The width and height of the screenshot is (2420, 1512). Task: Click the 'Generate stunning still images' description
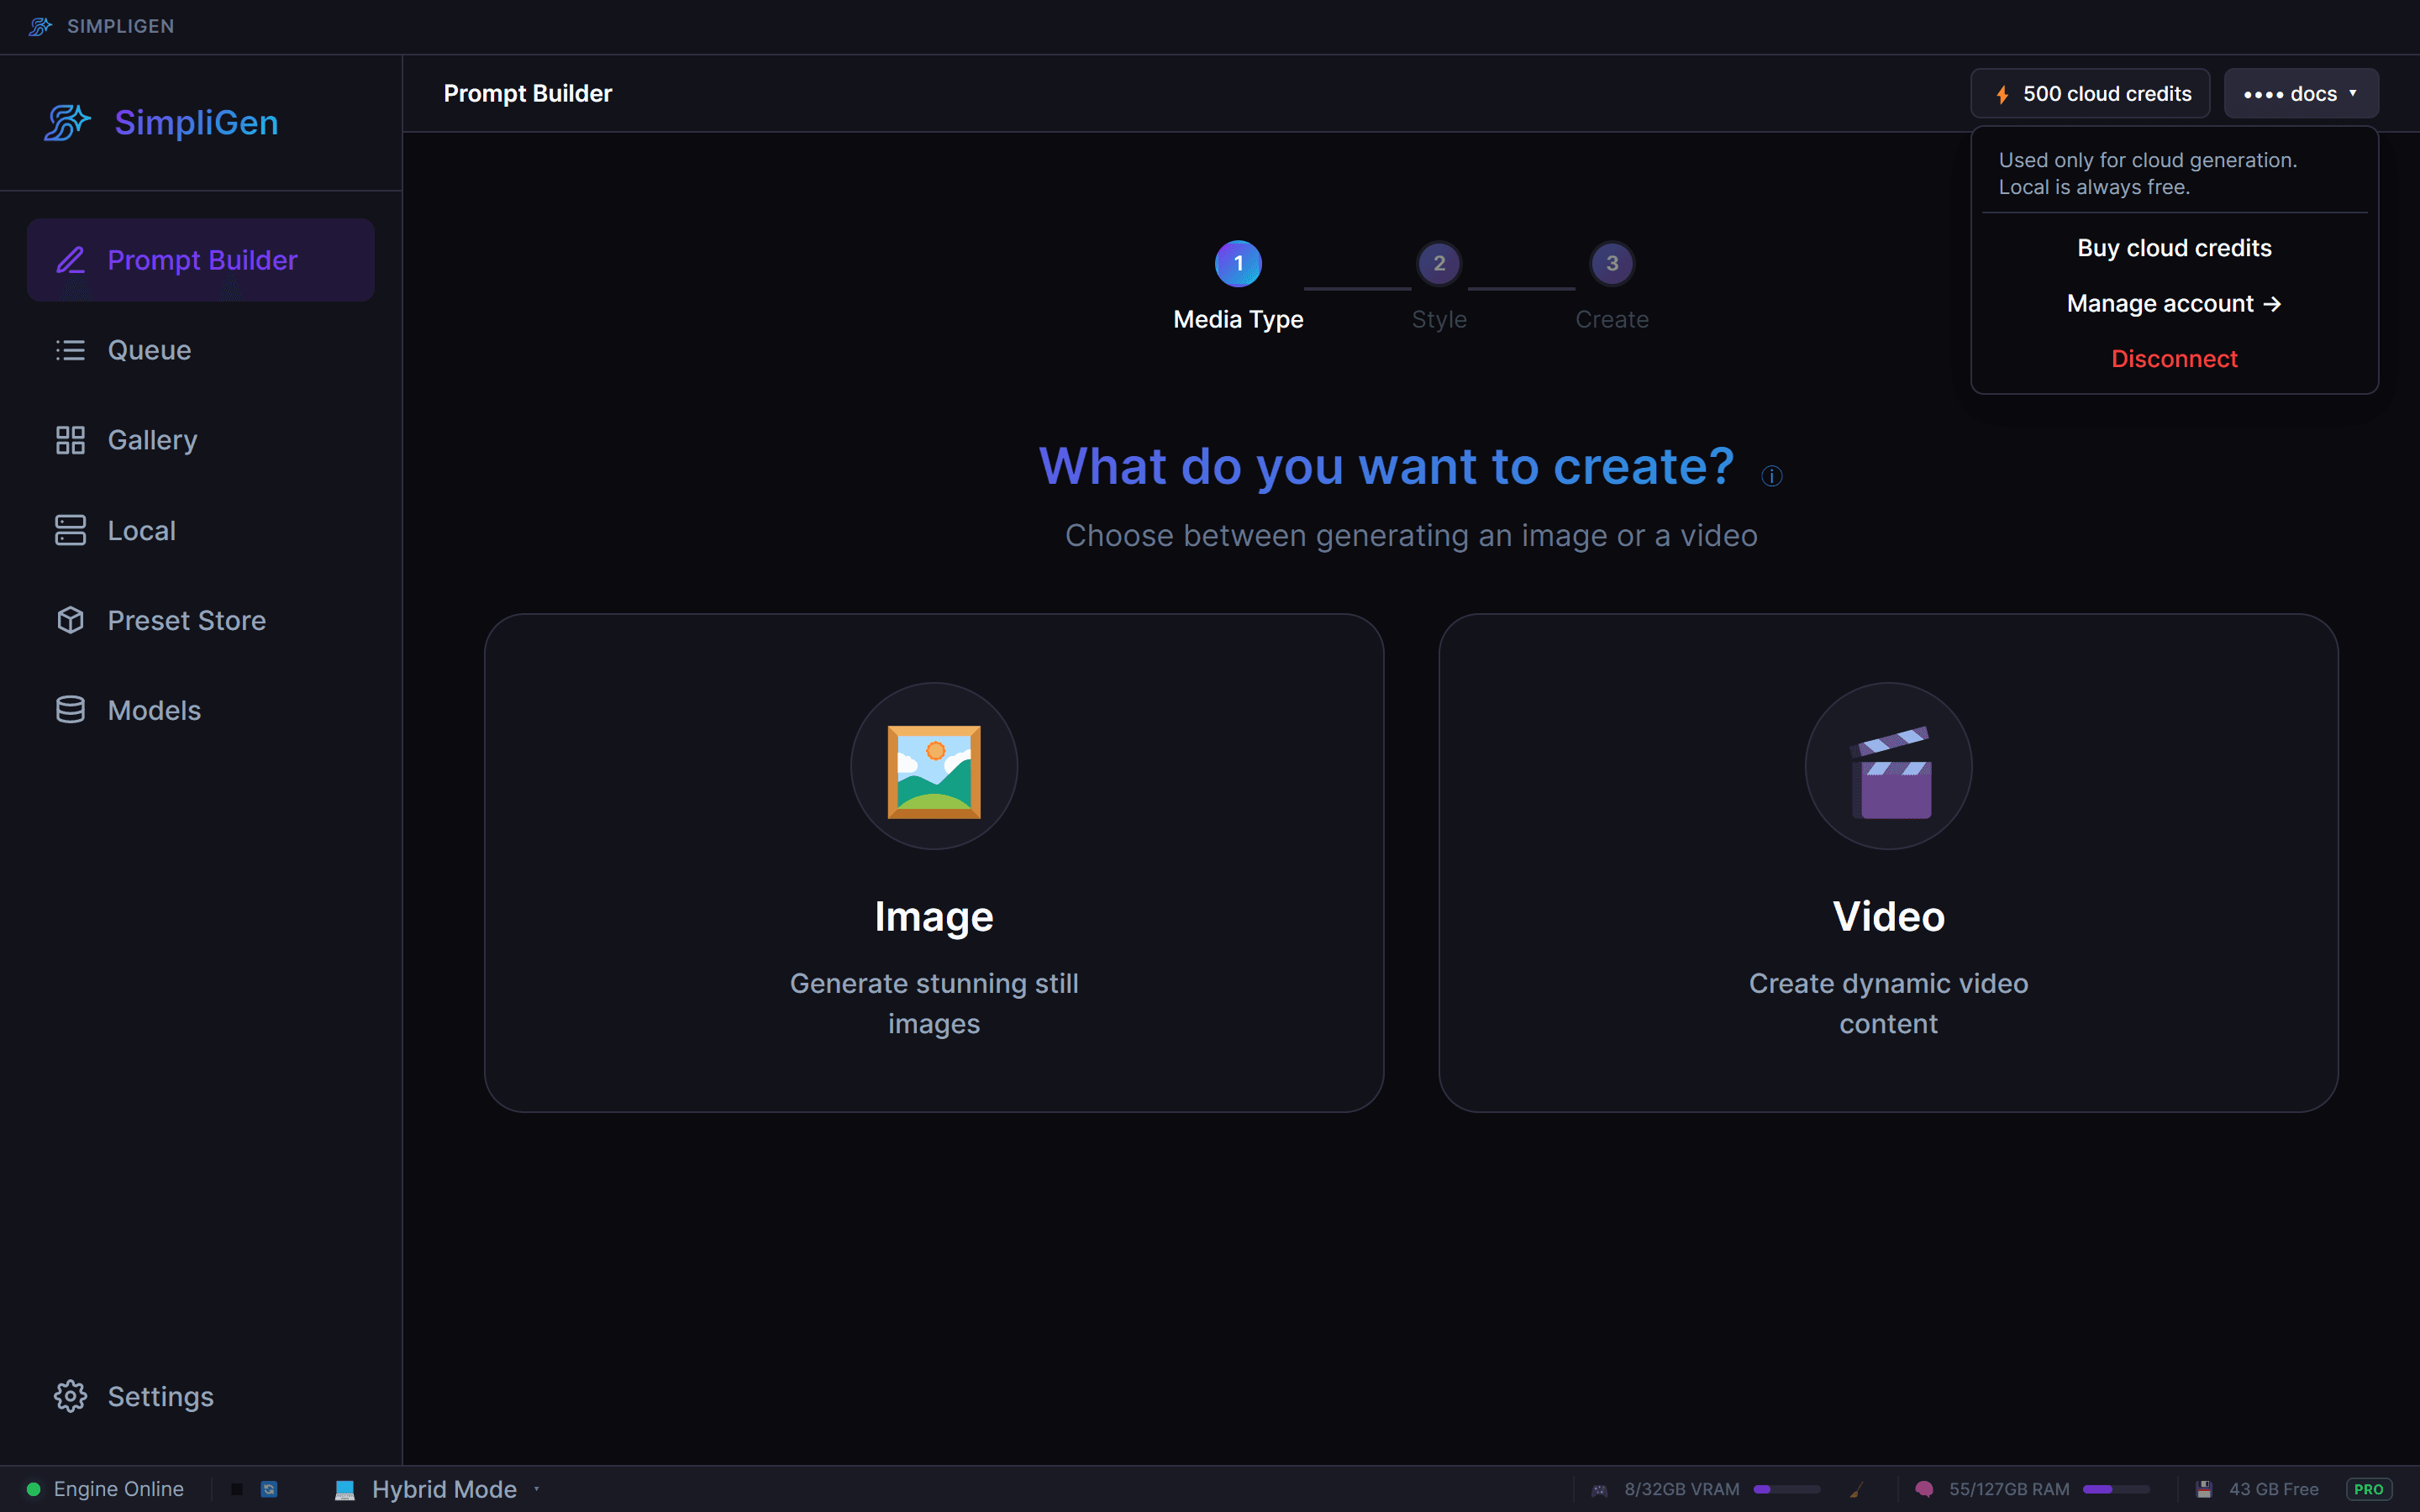coord(934,1003)
